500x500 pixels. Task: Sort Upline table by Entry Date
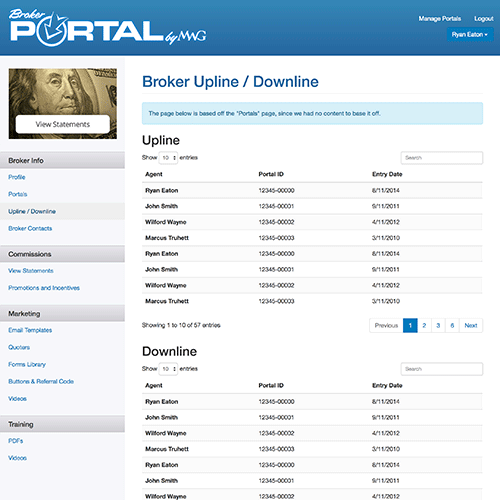387,174
